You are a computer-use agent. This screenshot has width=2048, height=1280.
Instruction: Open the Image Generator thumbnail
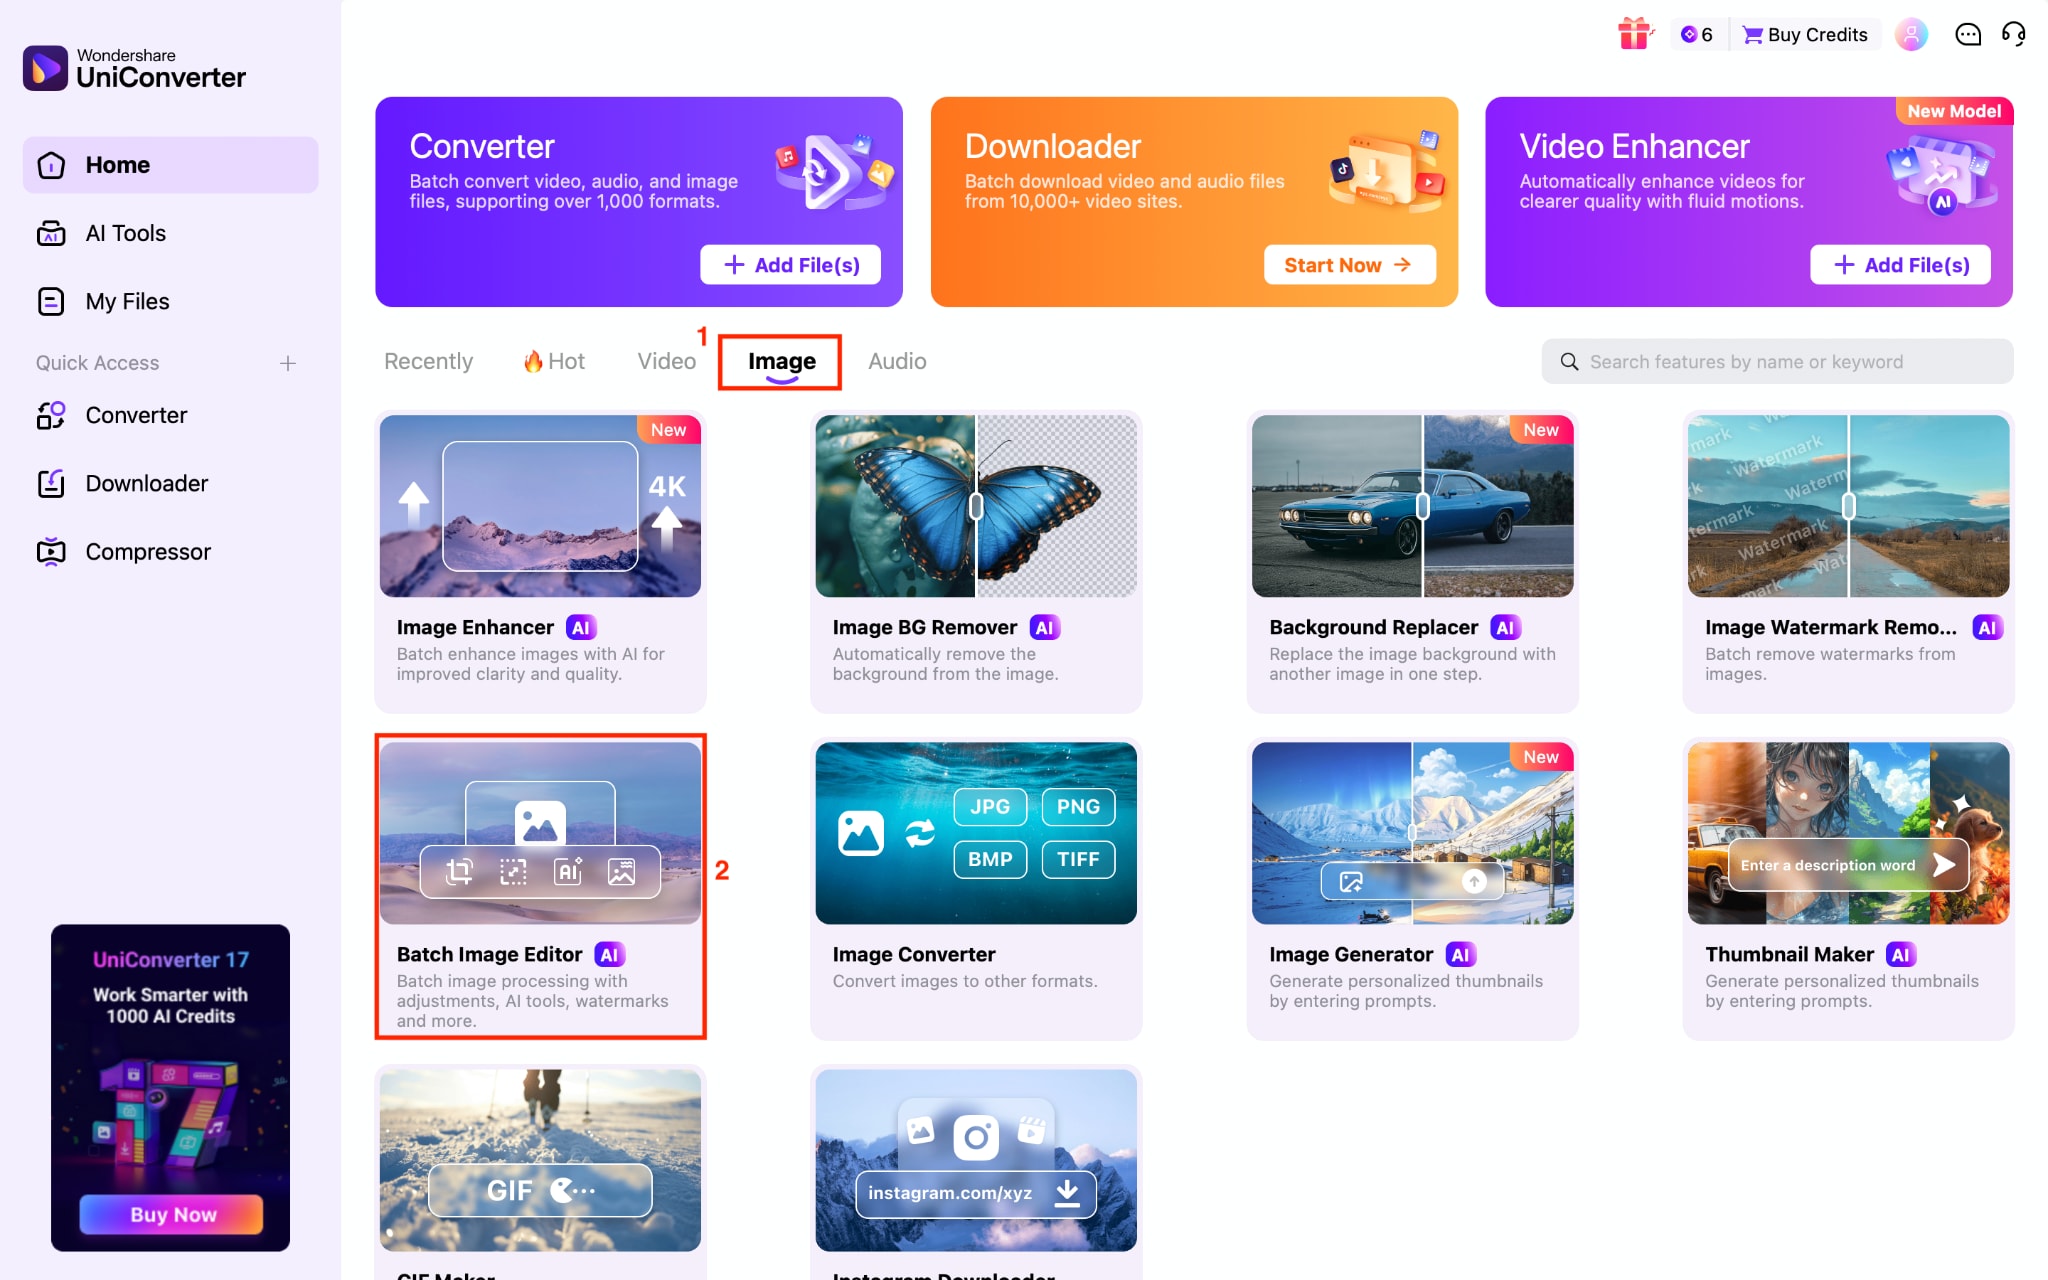point(1412,833)
